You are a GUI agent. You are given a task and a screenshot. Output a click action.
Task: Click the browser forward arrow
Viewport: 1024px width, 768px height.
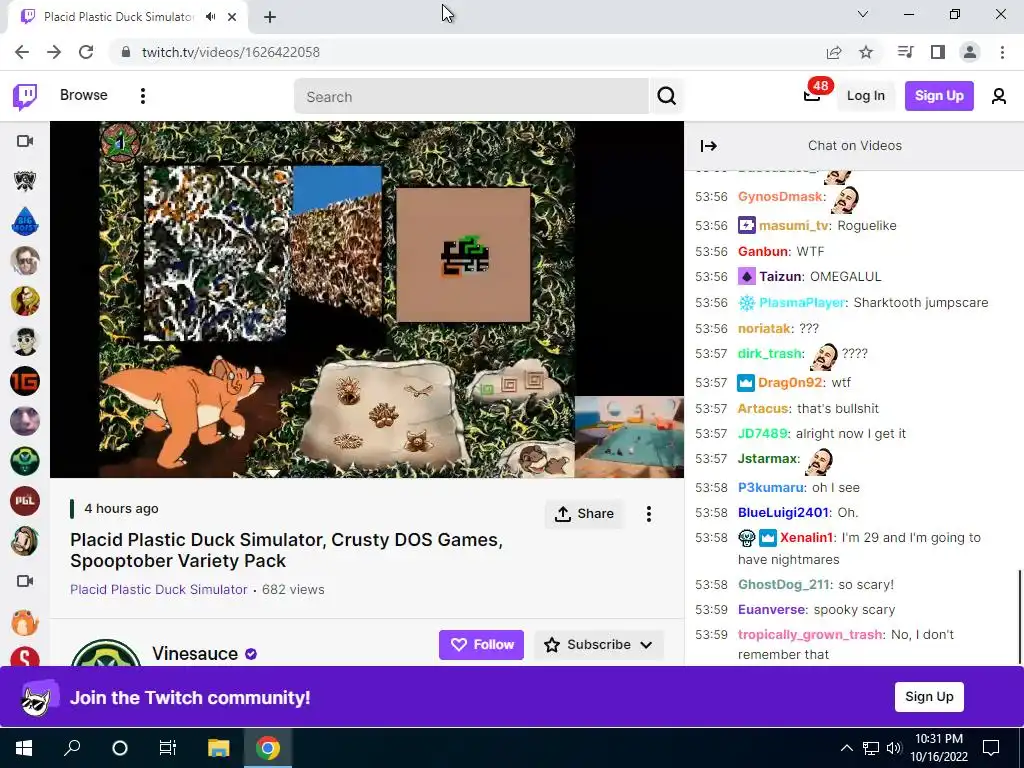(54, 52)
